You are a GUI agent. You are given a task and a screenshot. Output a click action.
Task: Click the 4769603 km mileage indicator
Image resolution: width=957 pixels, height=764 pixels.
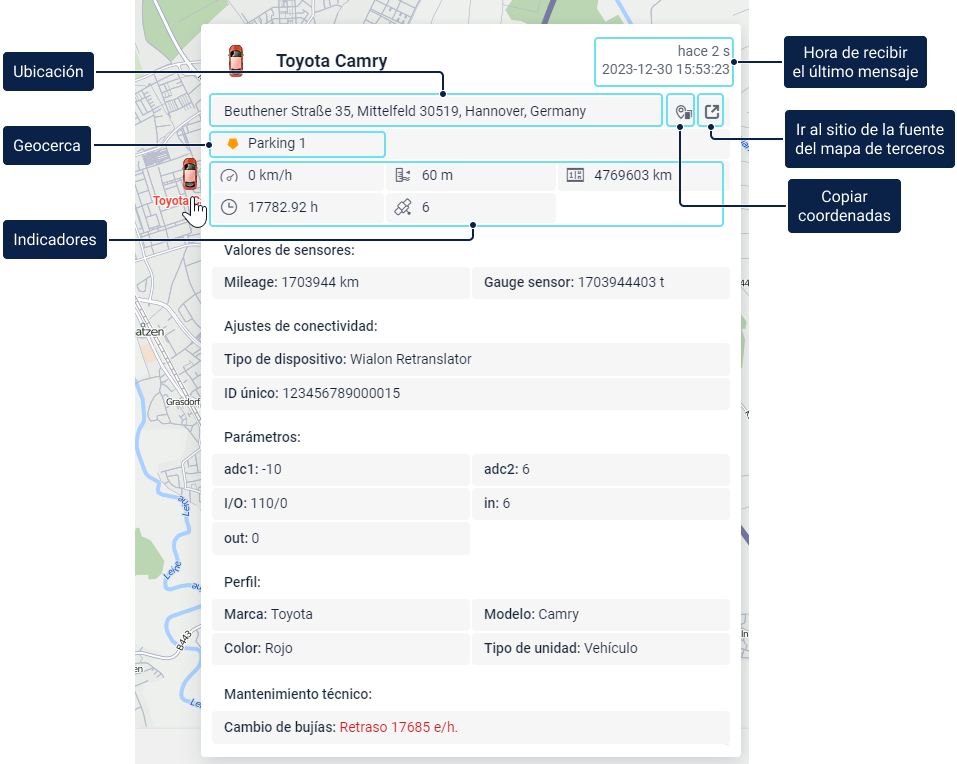coord(633,176)
